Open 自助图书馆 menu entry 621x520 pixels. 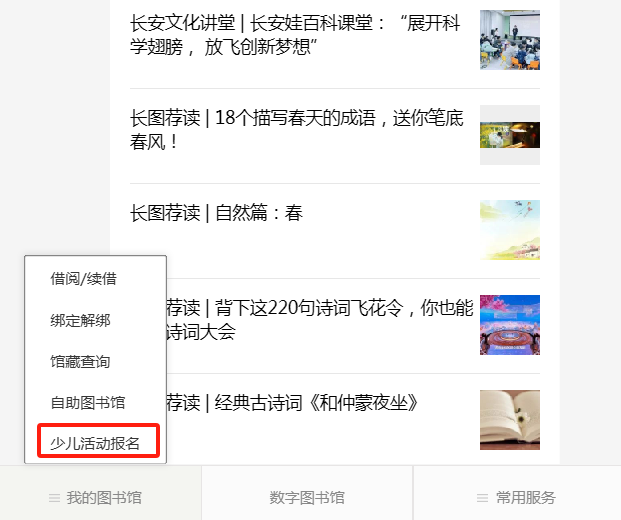point(88,403)
